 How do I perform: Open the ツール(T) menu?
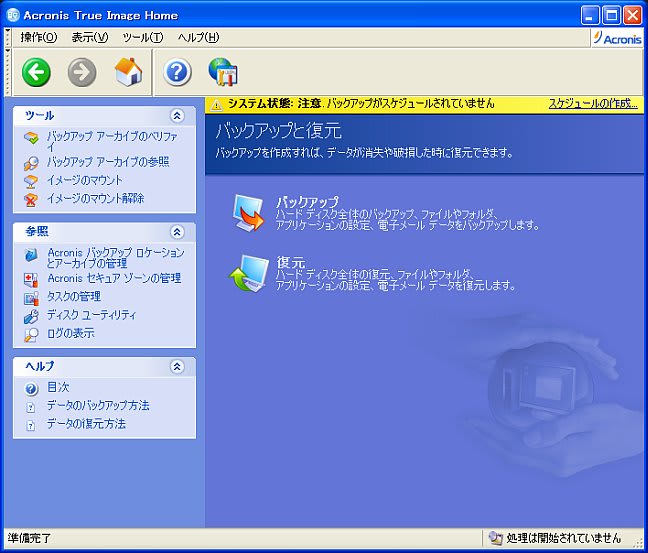click(x=142, y=38)
